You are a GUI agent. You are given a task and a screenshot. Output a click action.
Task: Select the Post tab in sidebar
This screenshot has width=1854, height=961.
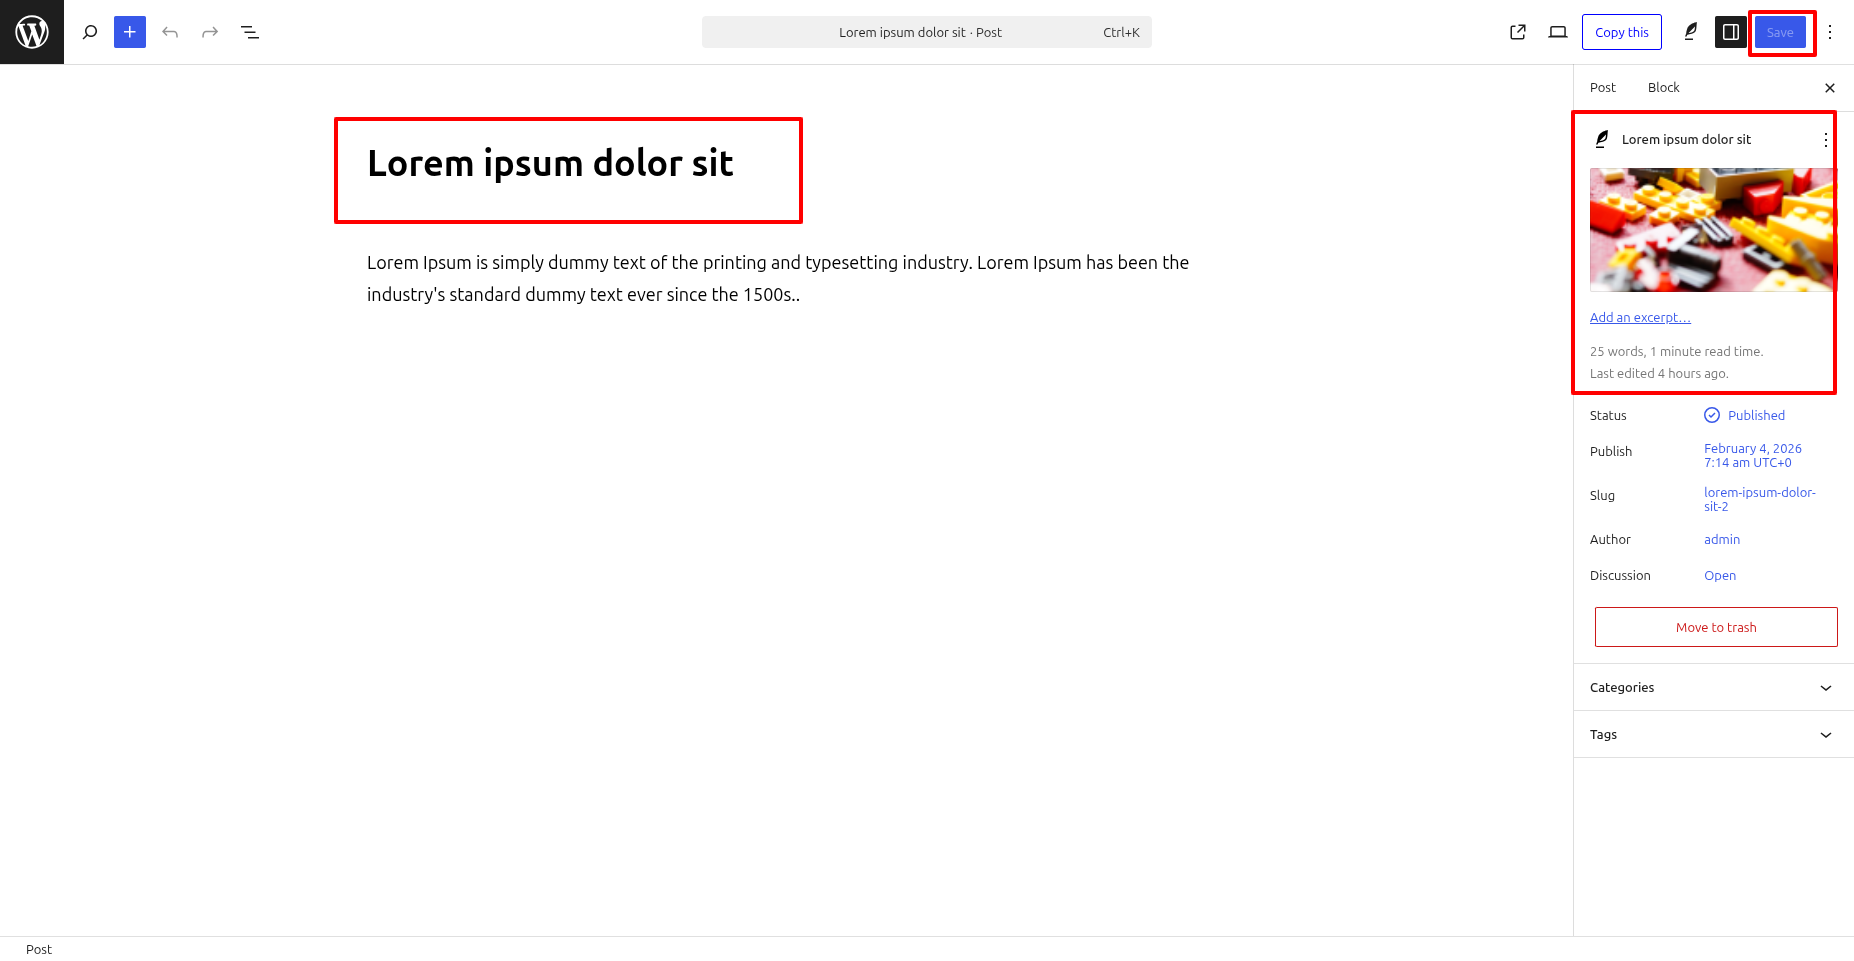[x=1602, y=87]
